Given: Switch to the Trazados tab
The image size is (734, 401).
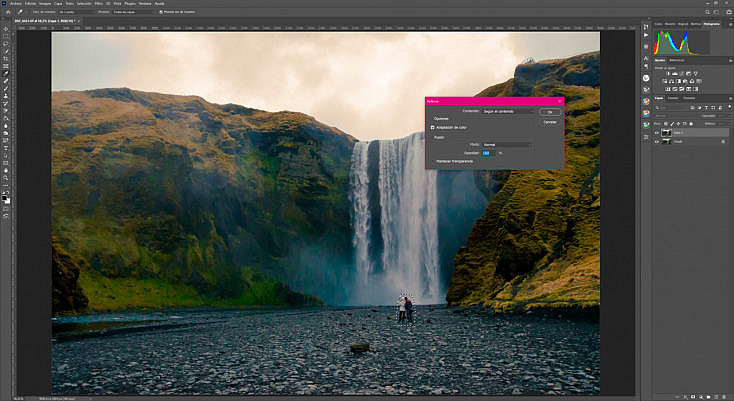Looking at the screenshot, I should tap(689, 98).
